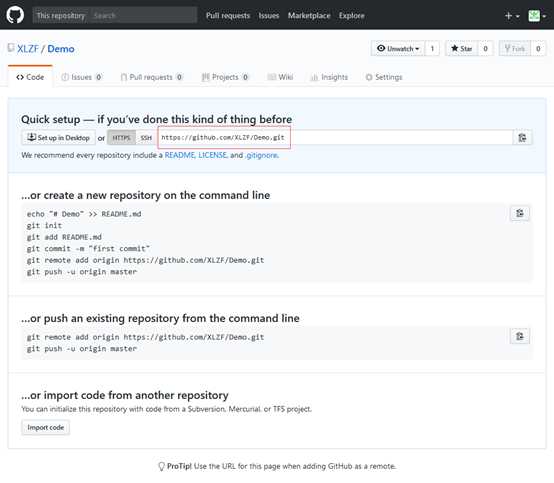Screen dimensions: 554x483
Task: Click 'git commit -m "first commit"' line
Action: [88, 249]
